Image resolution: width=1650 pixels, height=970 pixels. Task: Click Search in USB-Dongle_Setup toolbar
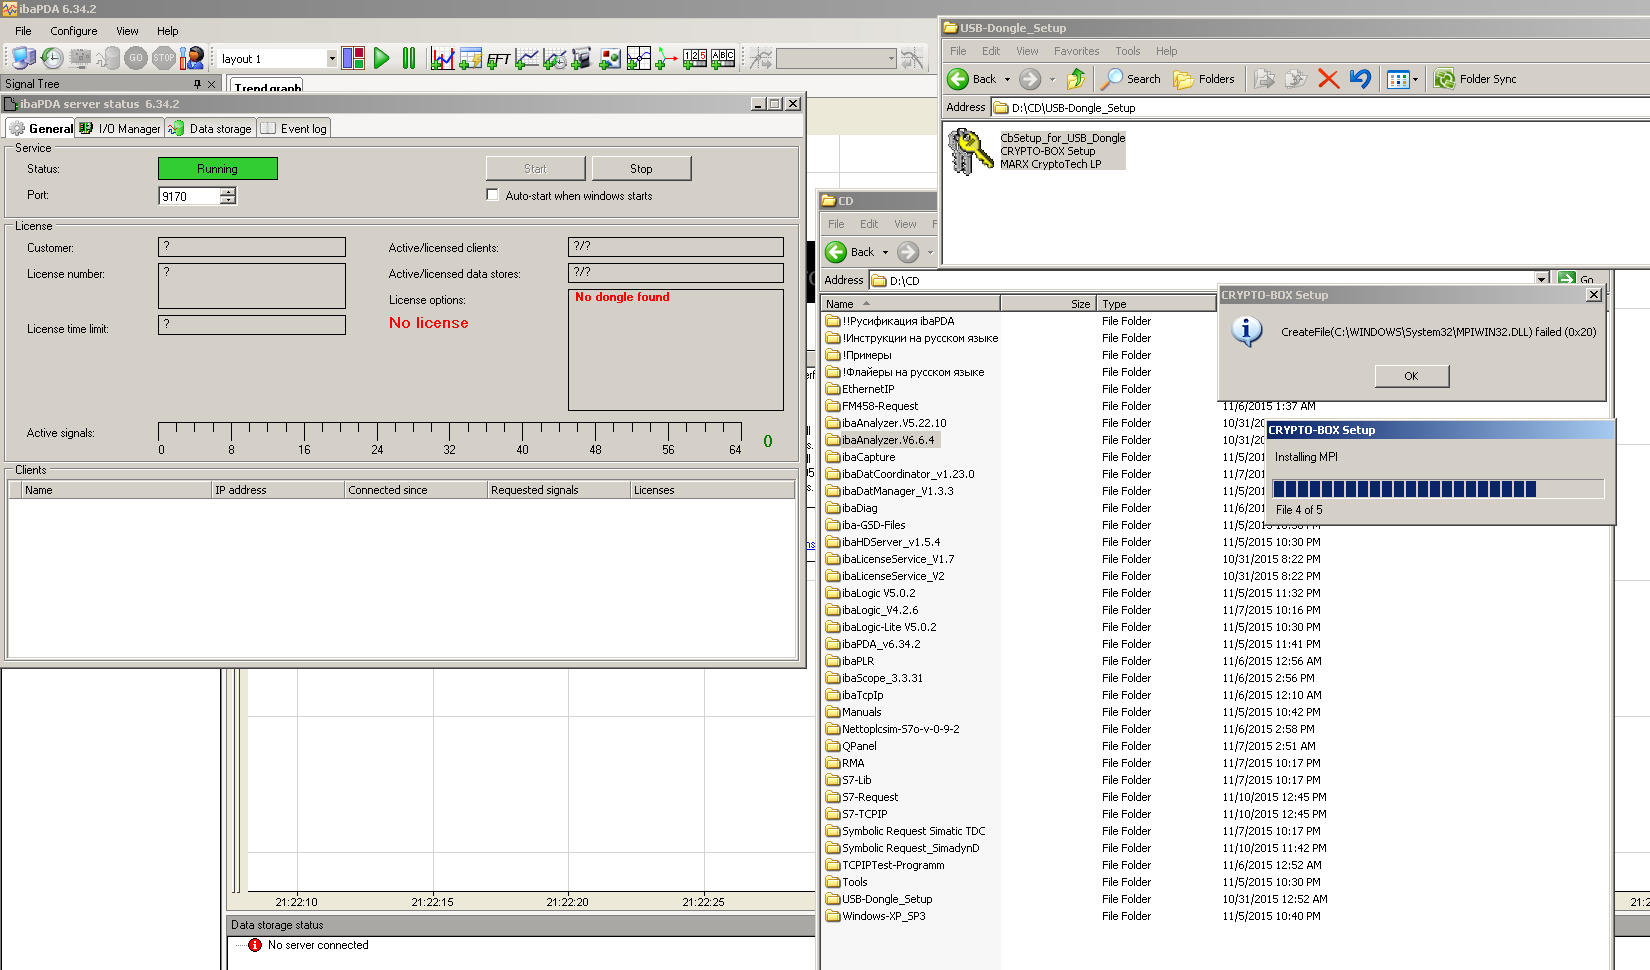point(1131,79)
